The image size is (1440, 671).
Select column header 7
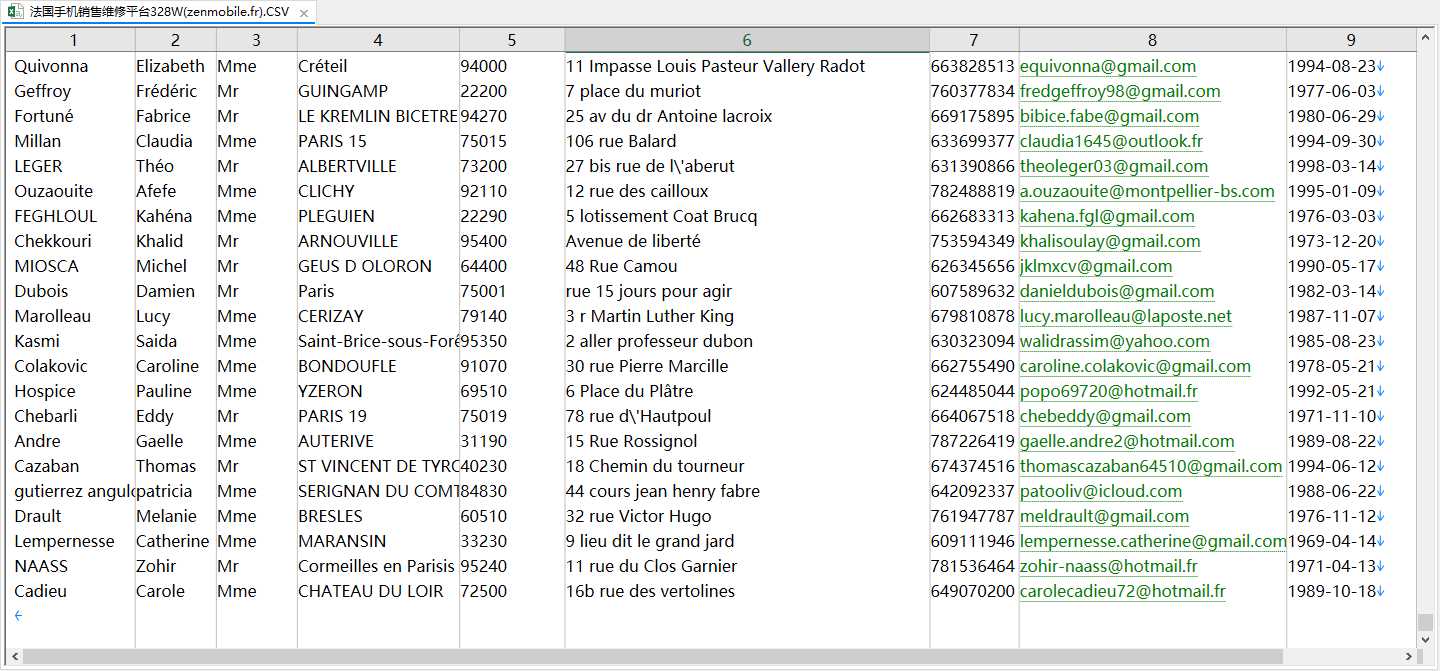click(974, 40)
